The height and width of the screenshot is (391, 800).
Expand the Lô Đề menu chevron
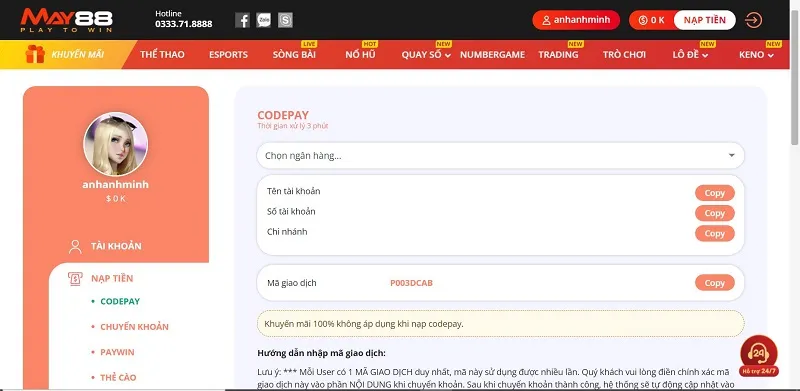705,56
